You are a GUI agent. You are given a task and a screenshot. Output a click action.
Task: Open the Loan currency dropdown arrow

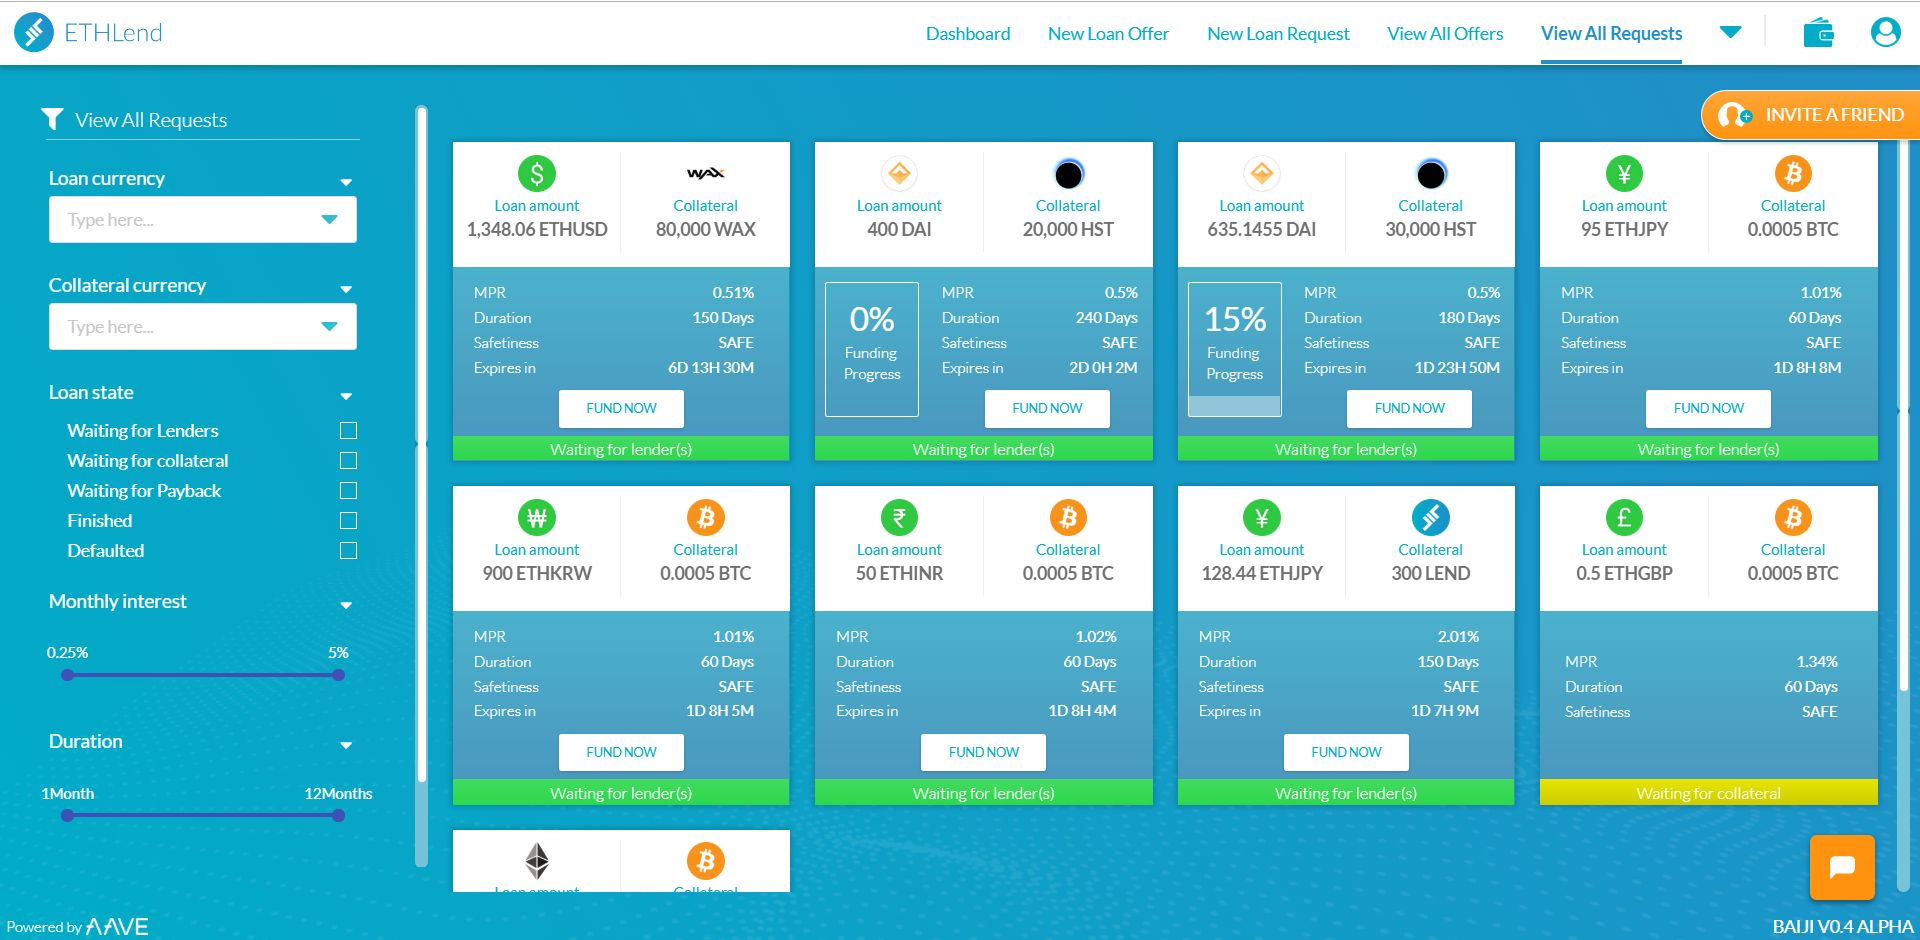329,219
